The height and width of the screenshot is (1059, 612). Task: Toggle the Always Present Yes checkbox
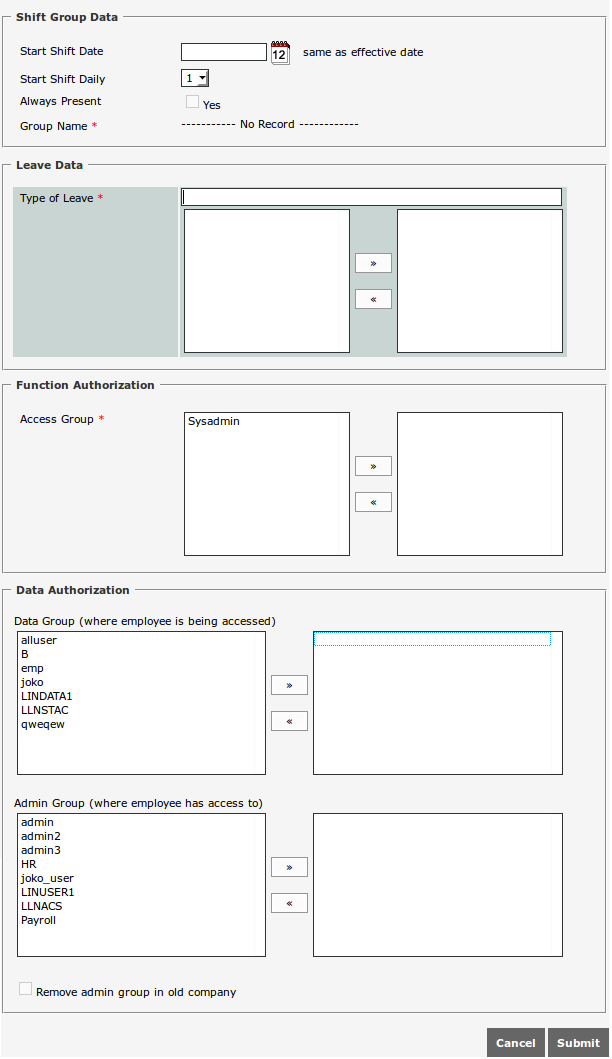click(x=192, y=102)
